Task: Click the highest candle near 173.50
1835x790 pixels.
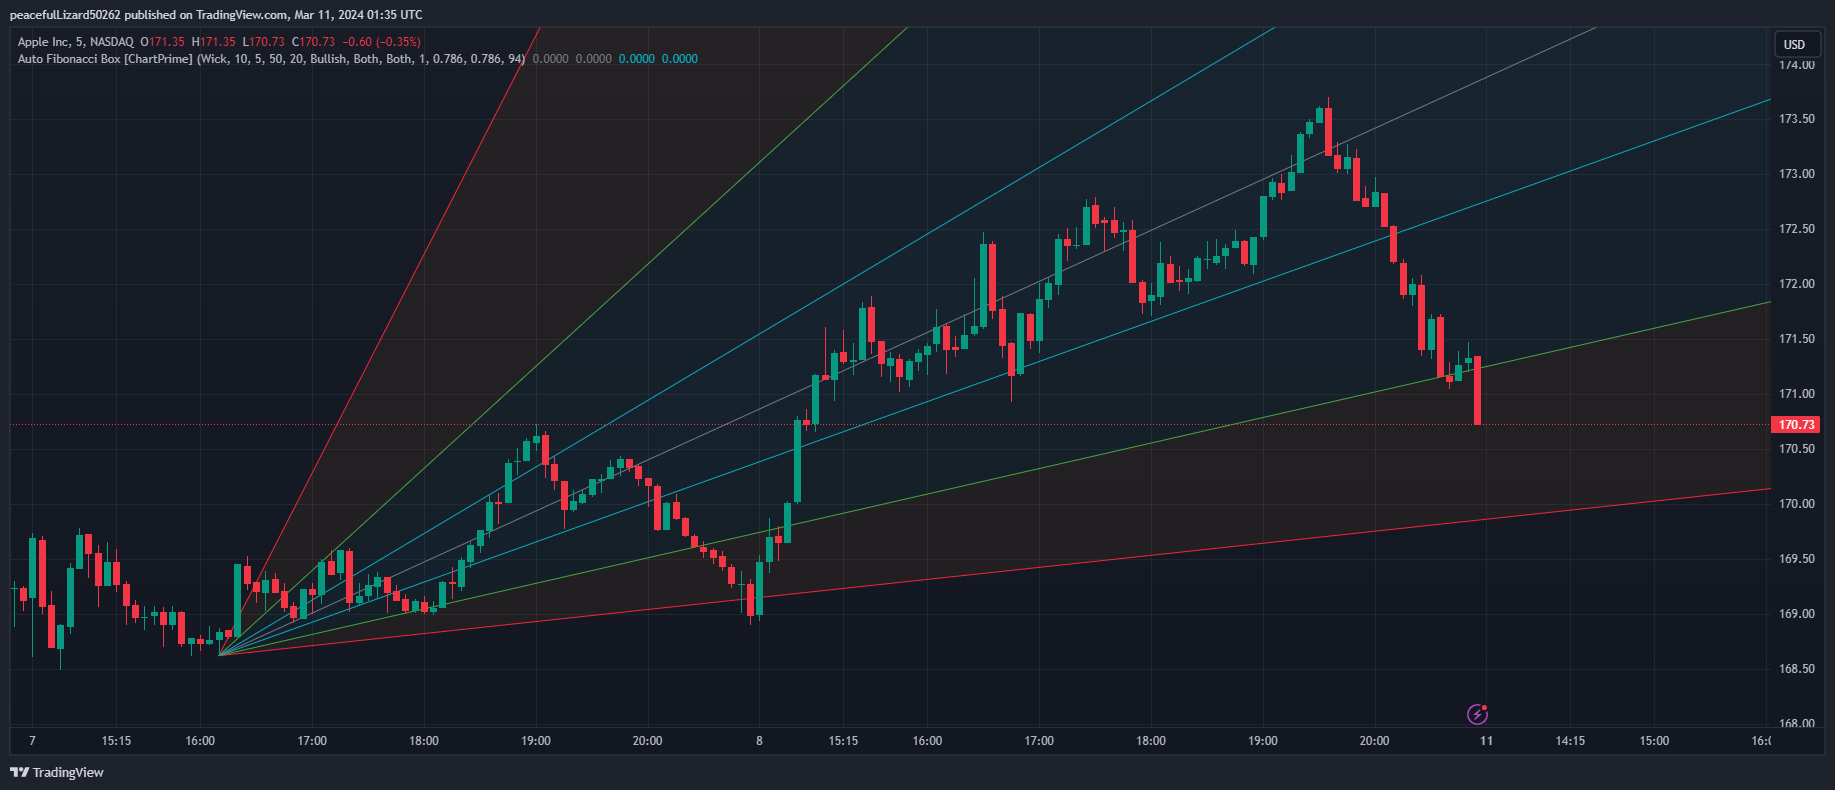Action: click(x=1328, y=128)
